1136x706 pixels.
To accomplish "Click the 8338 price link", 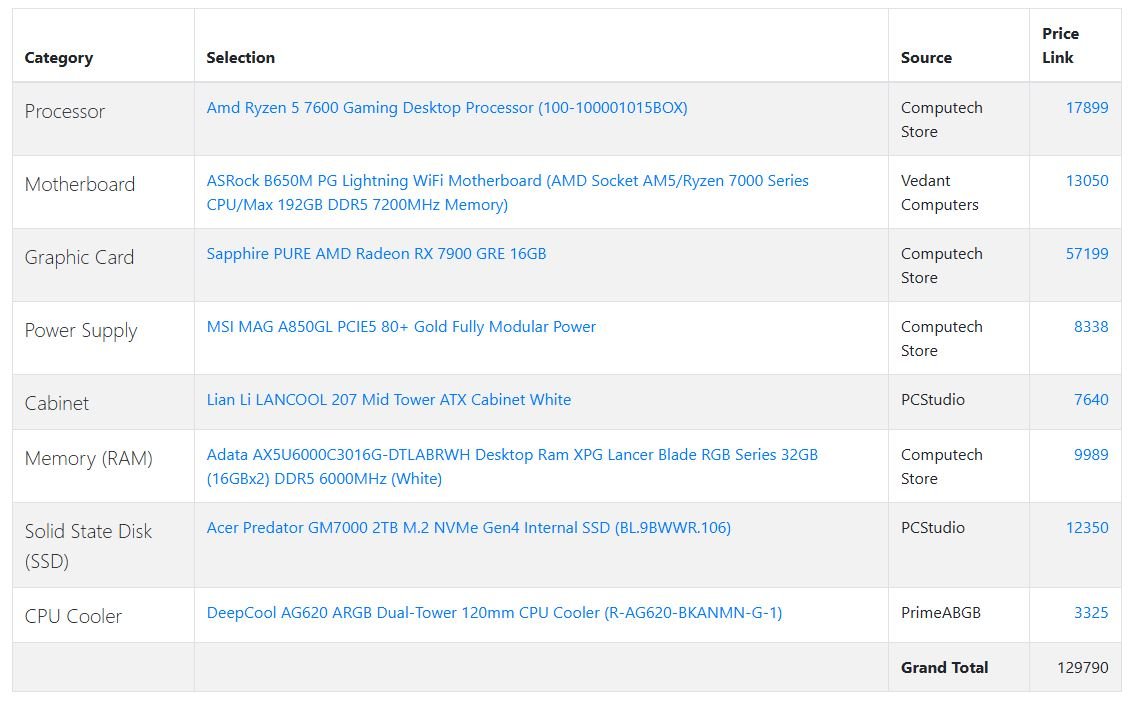I will coord(1091,327).
